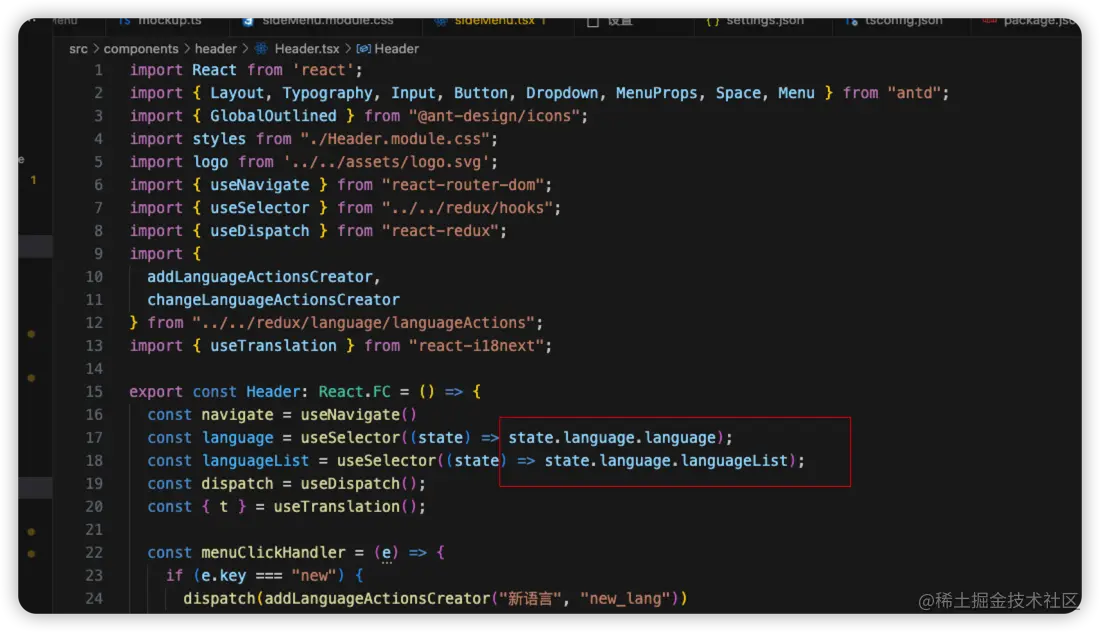Click 'MenuProps' in the antd import line
The image size is (1100, 632).
657,93
